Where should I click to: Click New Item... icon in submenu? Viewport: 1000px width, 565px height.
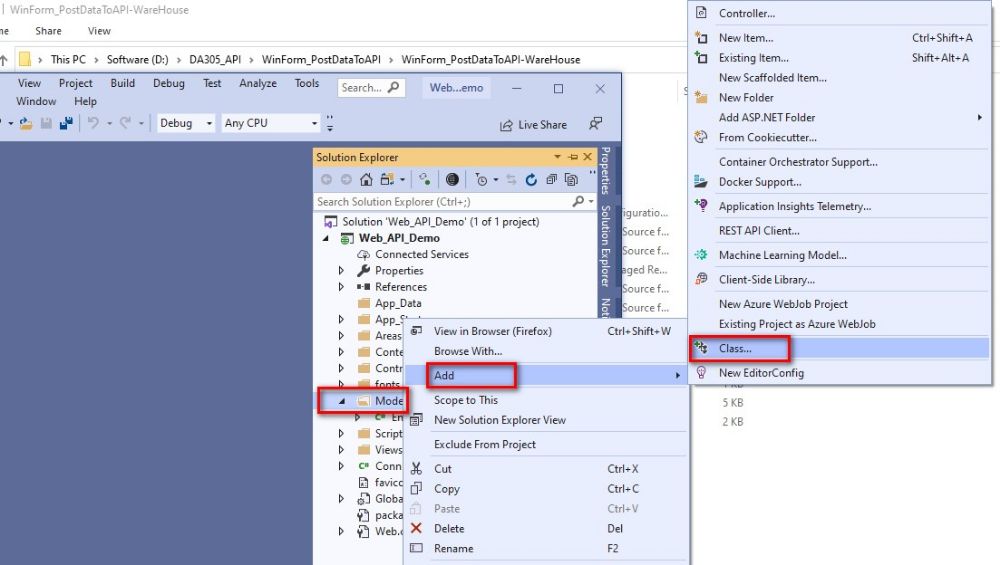[701, 38]
